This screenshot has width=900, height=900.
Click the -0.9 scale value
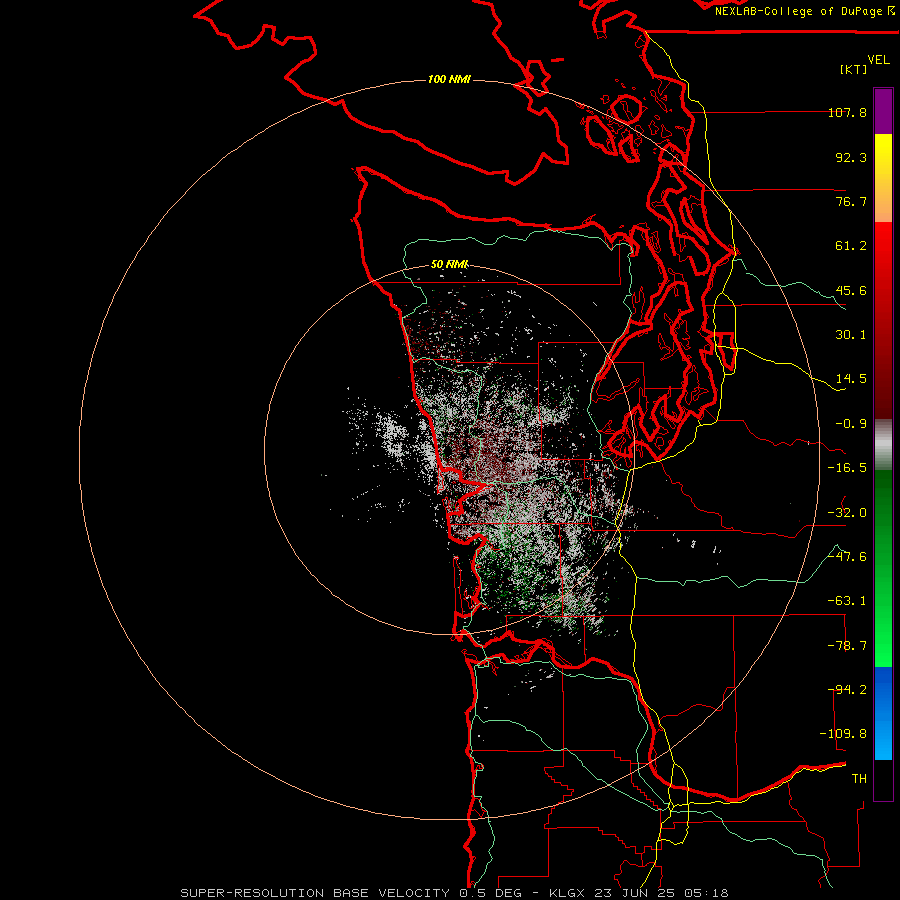851,424
